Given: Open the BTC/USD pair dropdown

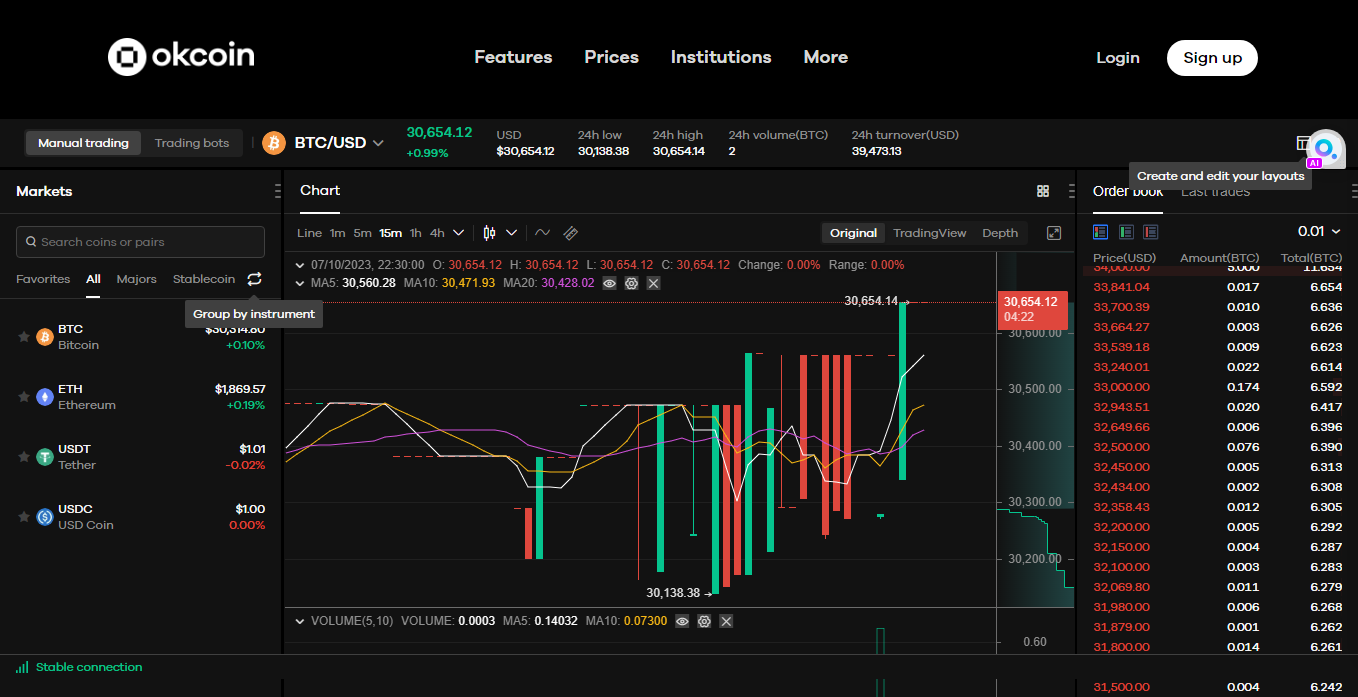Looking at the screenshot, I should [378, 143].
